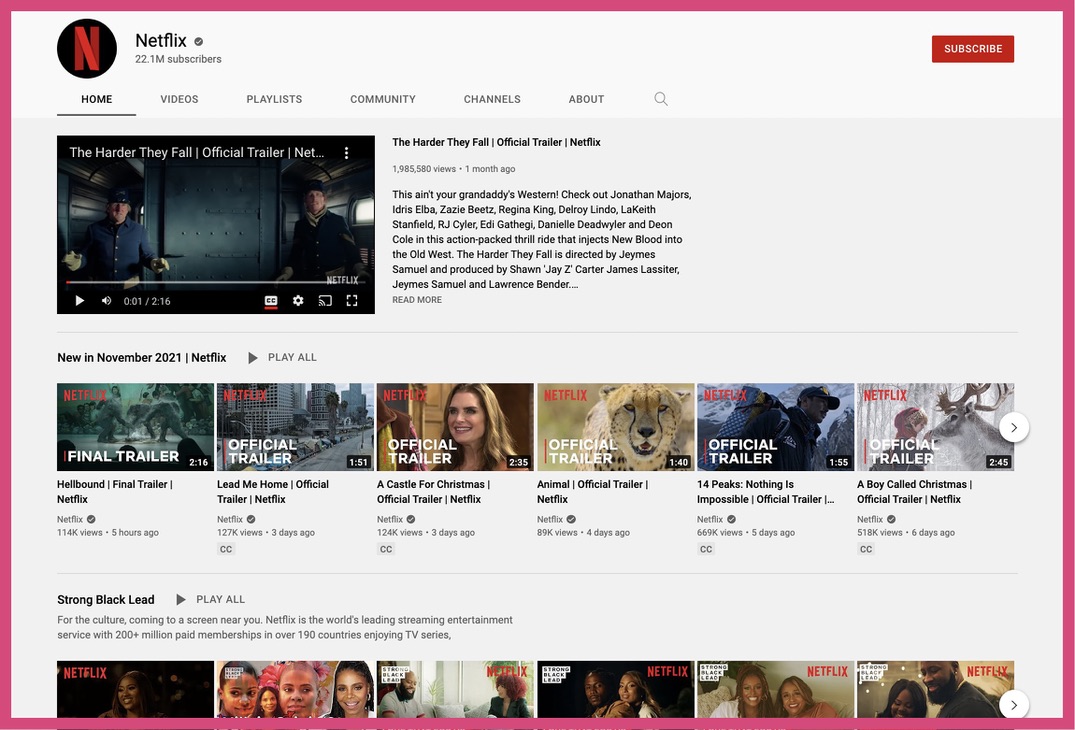Open the About tab
The height and width of the screenshot is (730, 1075).
586,99
